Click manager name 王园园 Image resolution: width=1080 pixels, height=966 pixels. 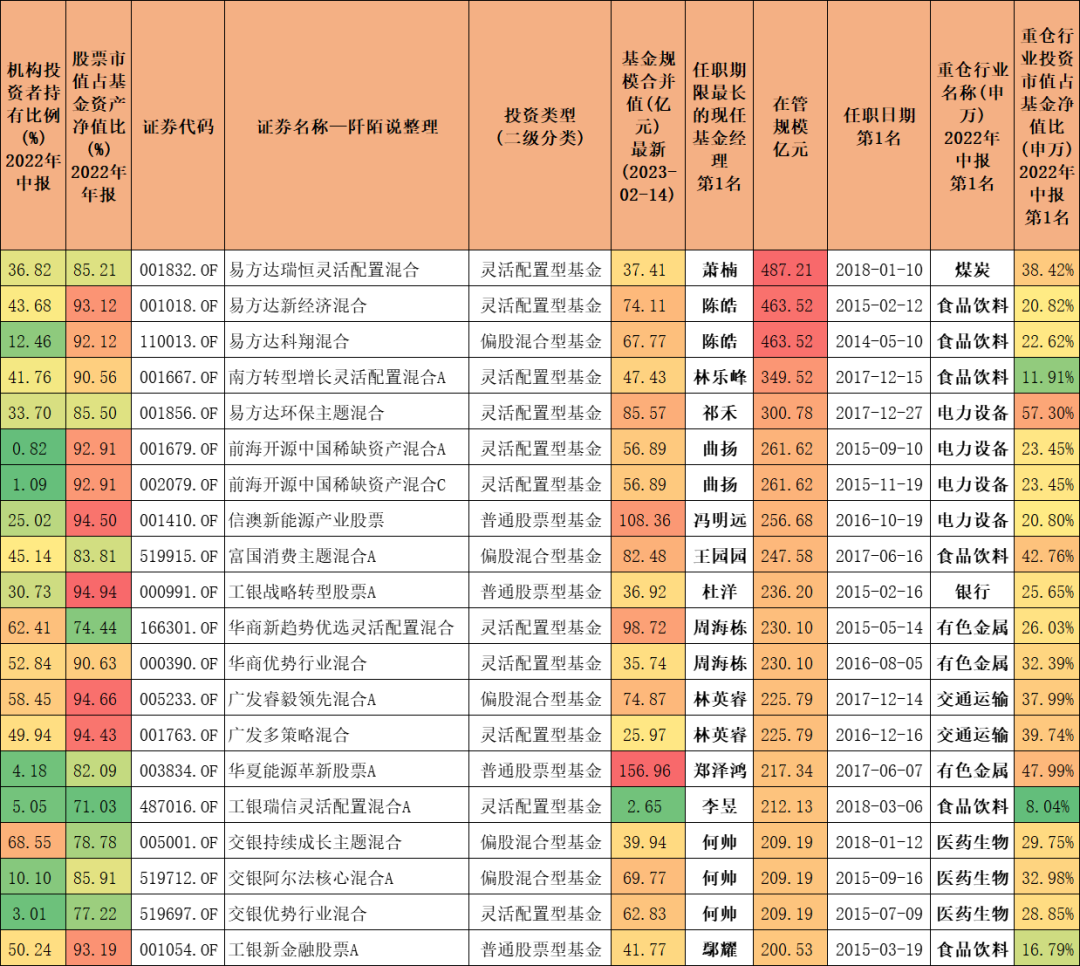click(x=719, y=556)
